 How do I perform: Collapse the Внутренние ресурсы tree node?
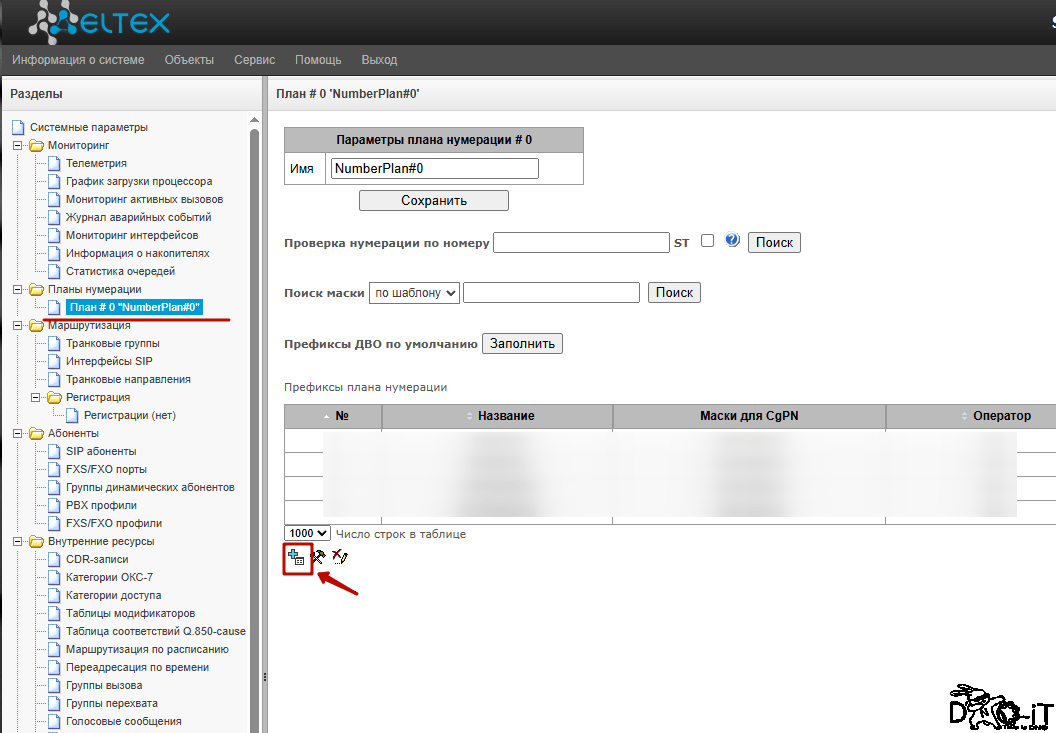click(18, 542)
